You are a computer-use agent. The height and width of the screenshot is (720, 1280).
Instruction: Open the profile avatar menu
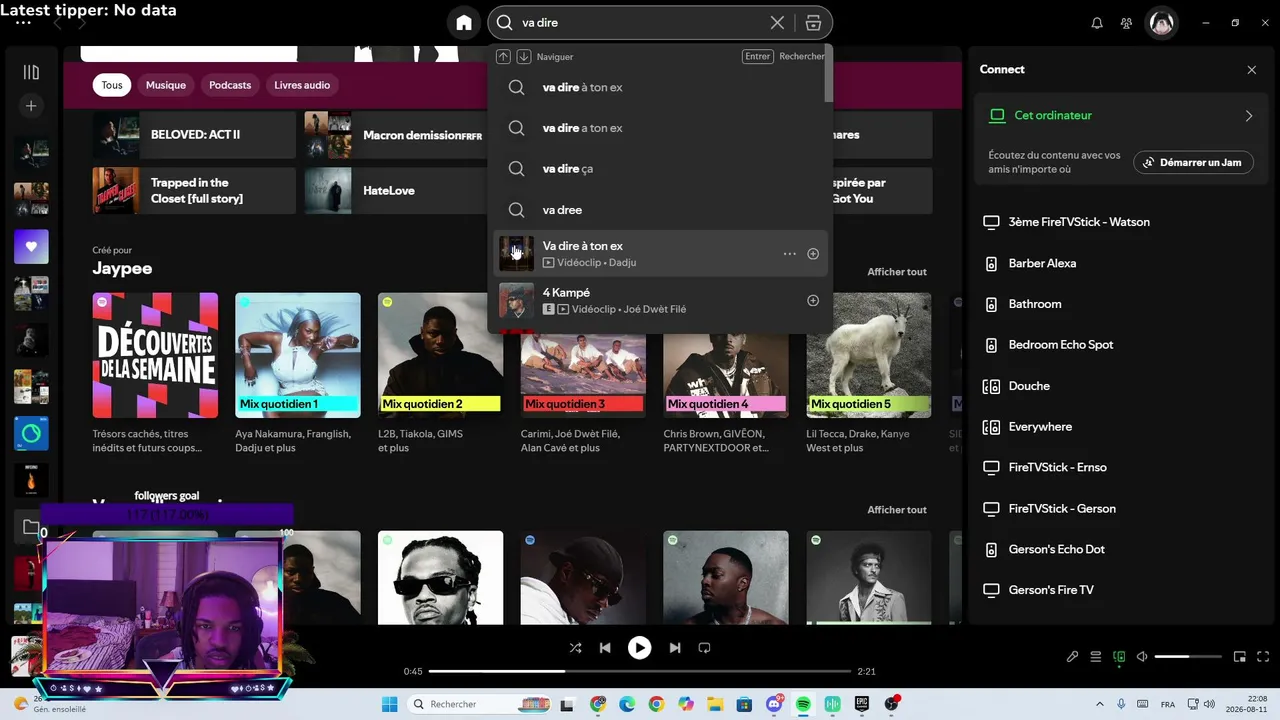click(1162, 23)
